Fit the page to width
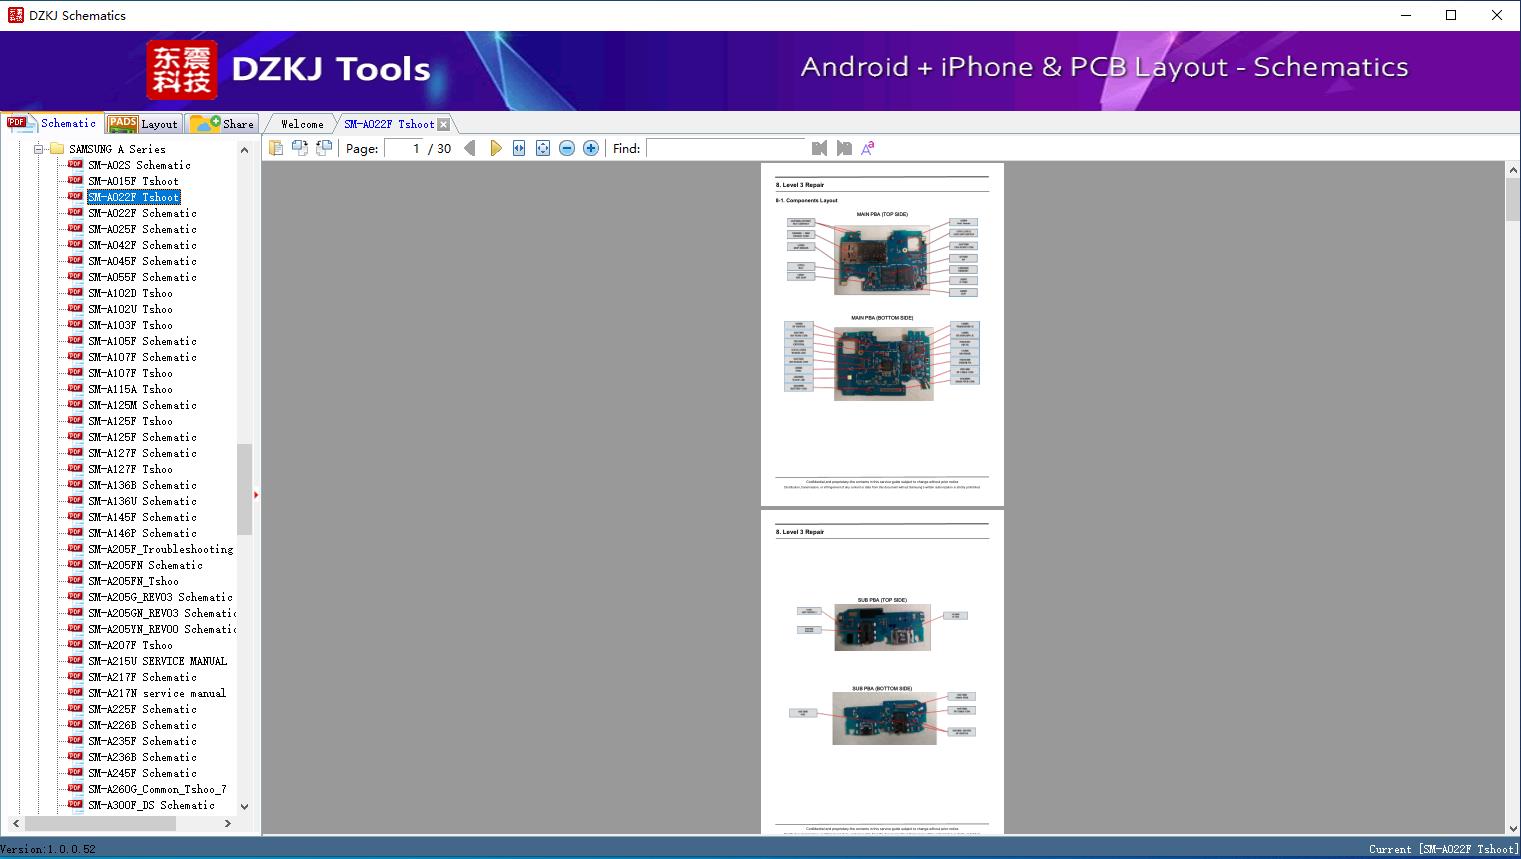 pyautogui.click(x=519, y=148)
